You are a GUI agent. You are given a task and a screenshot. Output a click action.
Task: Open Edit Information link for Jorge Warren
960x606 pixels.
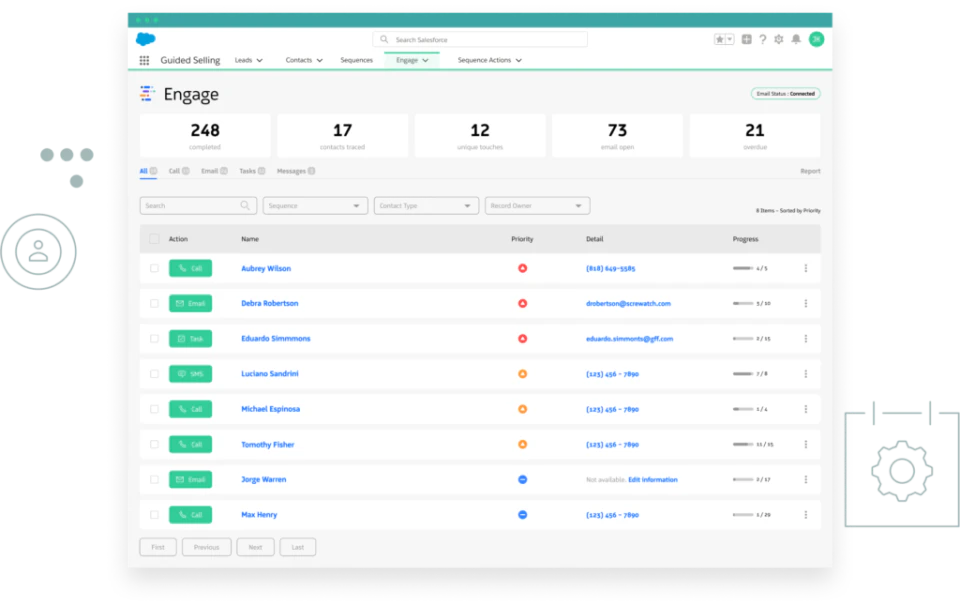pos(655,479)
